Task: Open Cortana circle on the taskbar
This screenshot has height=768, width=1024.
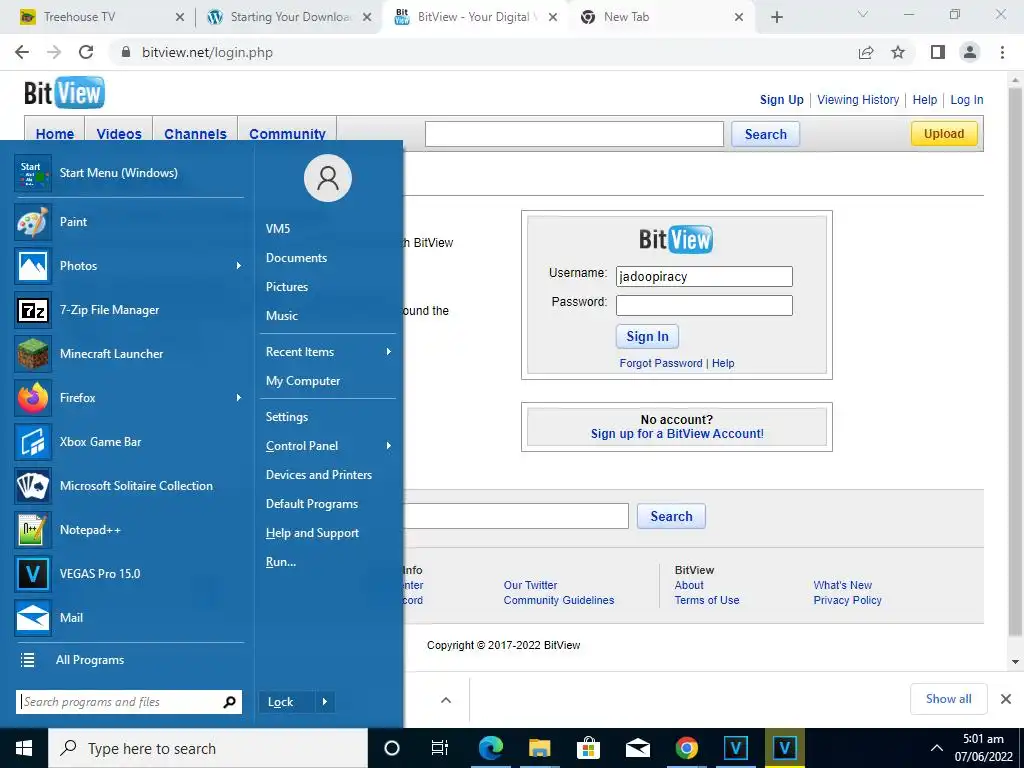Action: click(x=392, y=748)
